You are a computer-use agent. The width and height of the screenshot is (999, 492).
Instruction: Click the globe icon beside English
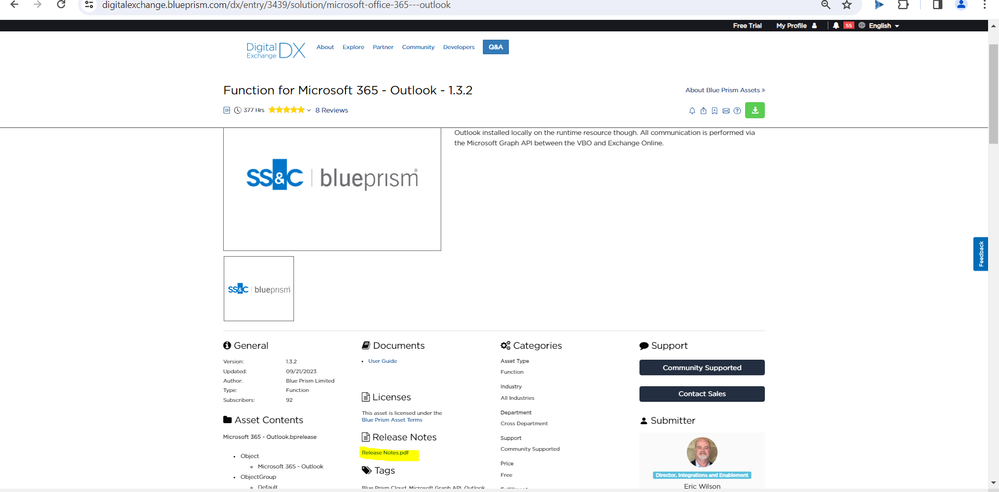pyautogui.click(x=862, y=25)
